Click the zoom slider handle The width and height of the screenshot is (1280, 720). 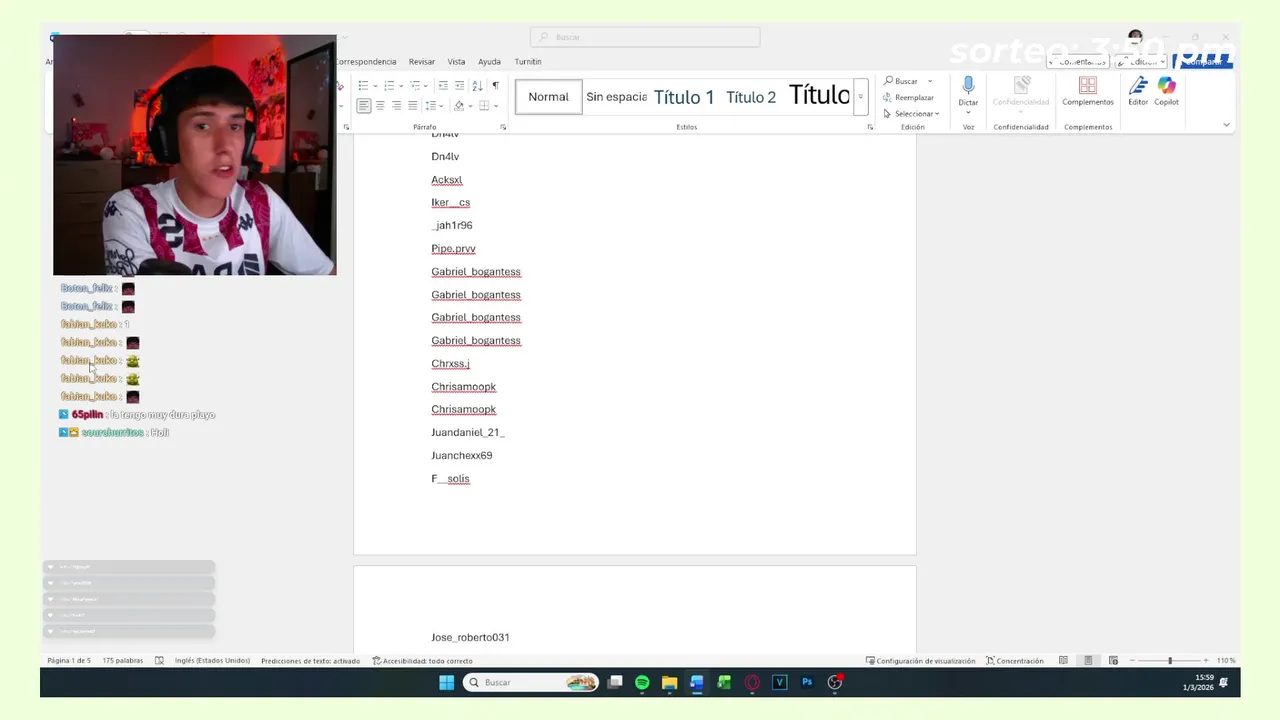pos(1170,661)
